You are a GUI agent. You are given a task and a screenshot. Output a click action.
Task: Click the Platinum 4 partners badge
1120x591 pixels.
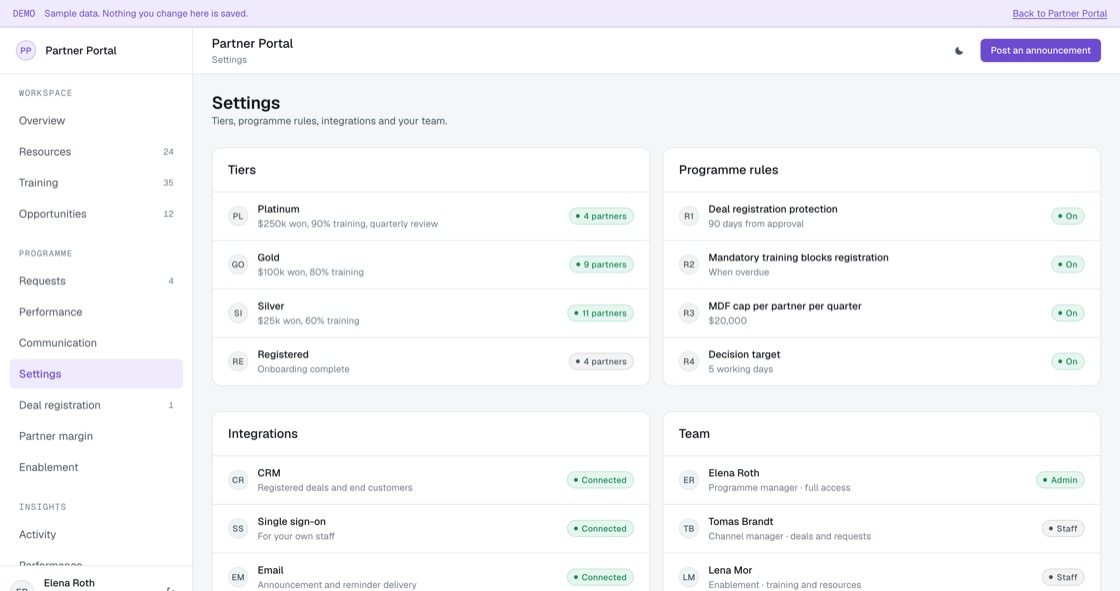pyautogui.click(x=601, y=216)
